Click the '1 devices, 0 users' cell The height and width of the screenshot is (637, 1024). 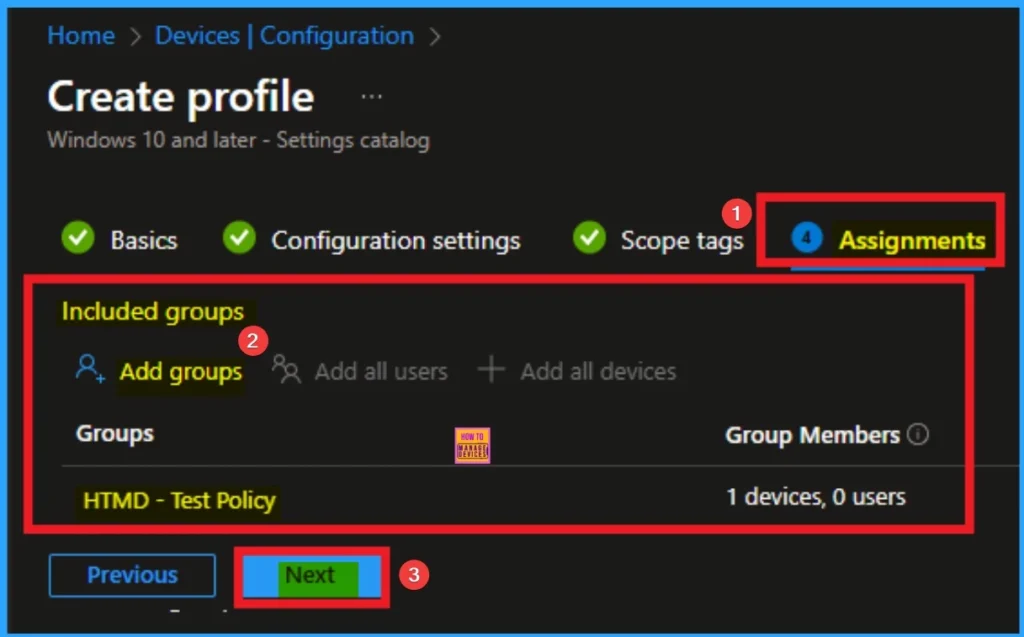816,497
